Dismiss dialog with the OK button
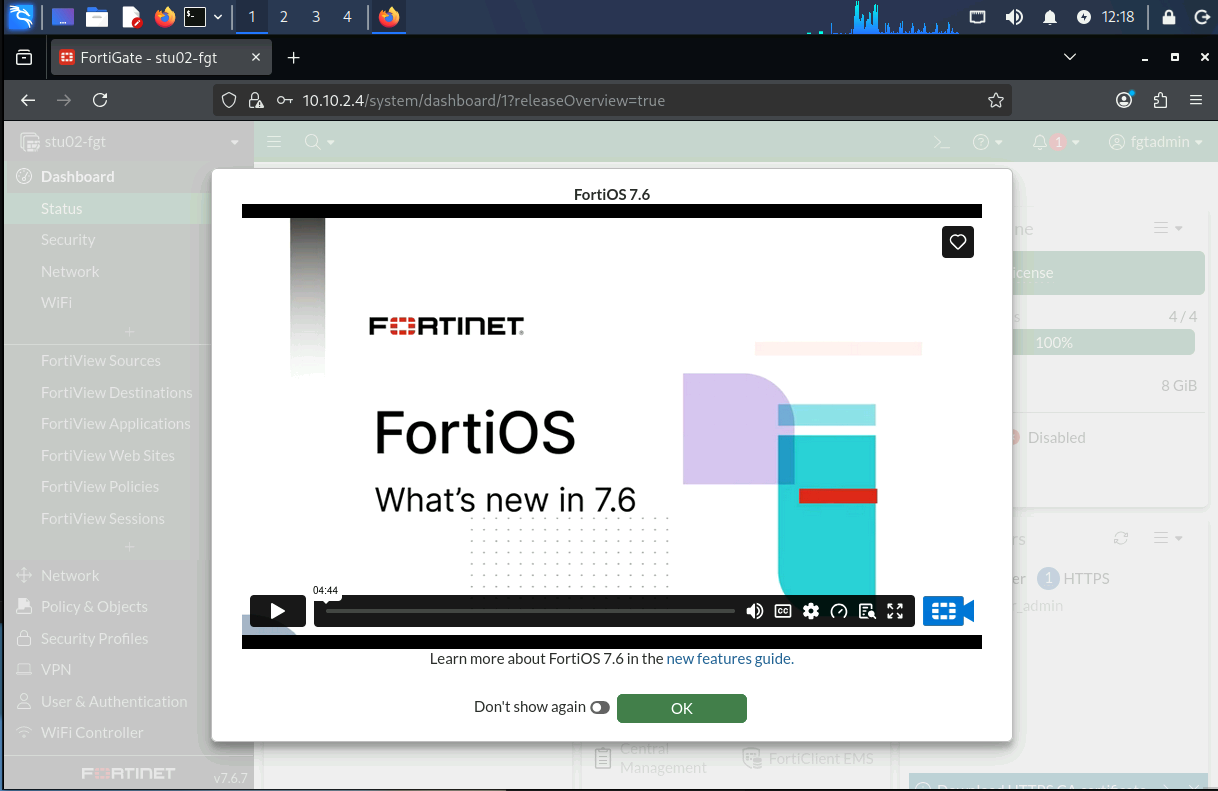This screenshot has width=1218, height=791. 682,708
